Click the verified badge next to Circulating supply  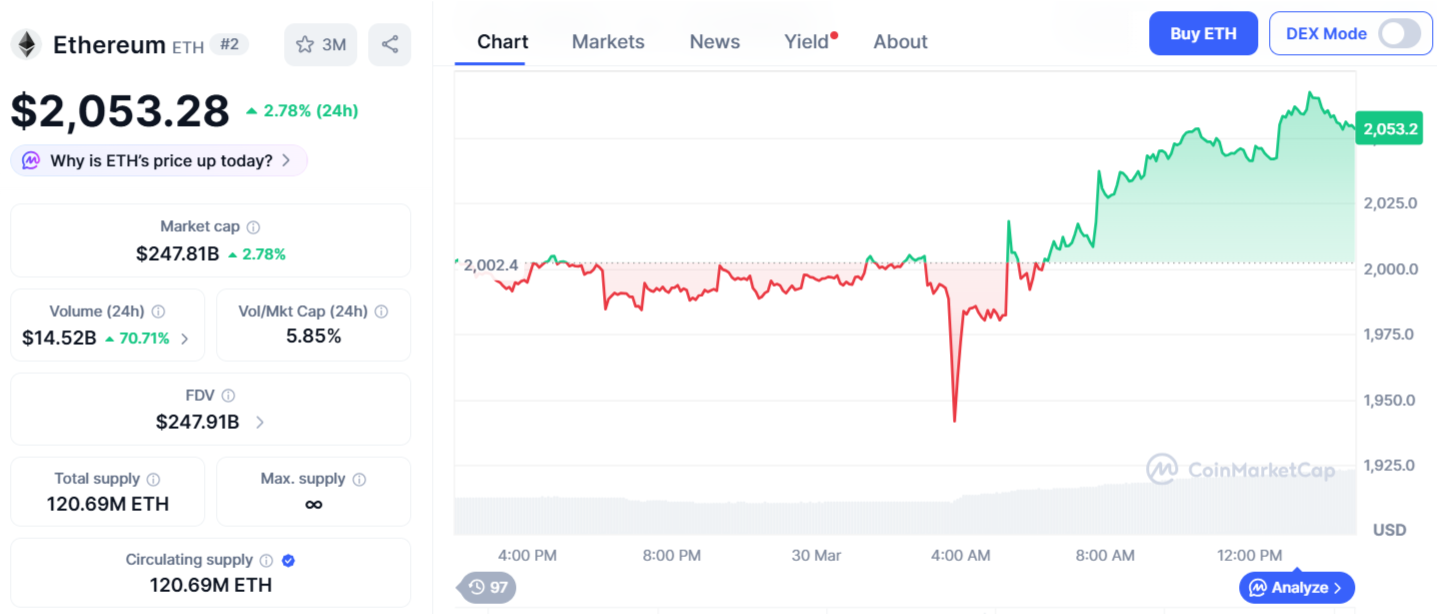289,560
